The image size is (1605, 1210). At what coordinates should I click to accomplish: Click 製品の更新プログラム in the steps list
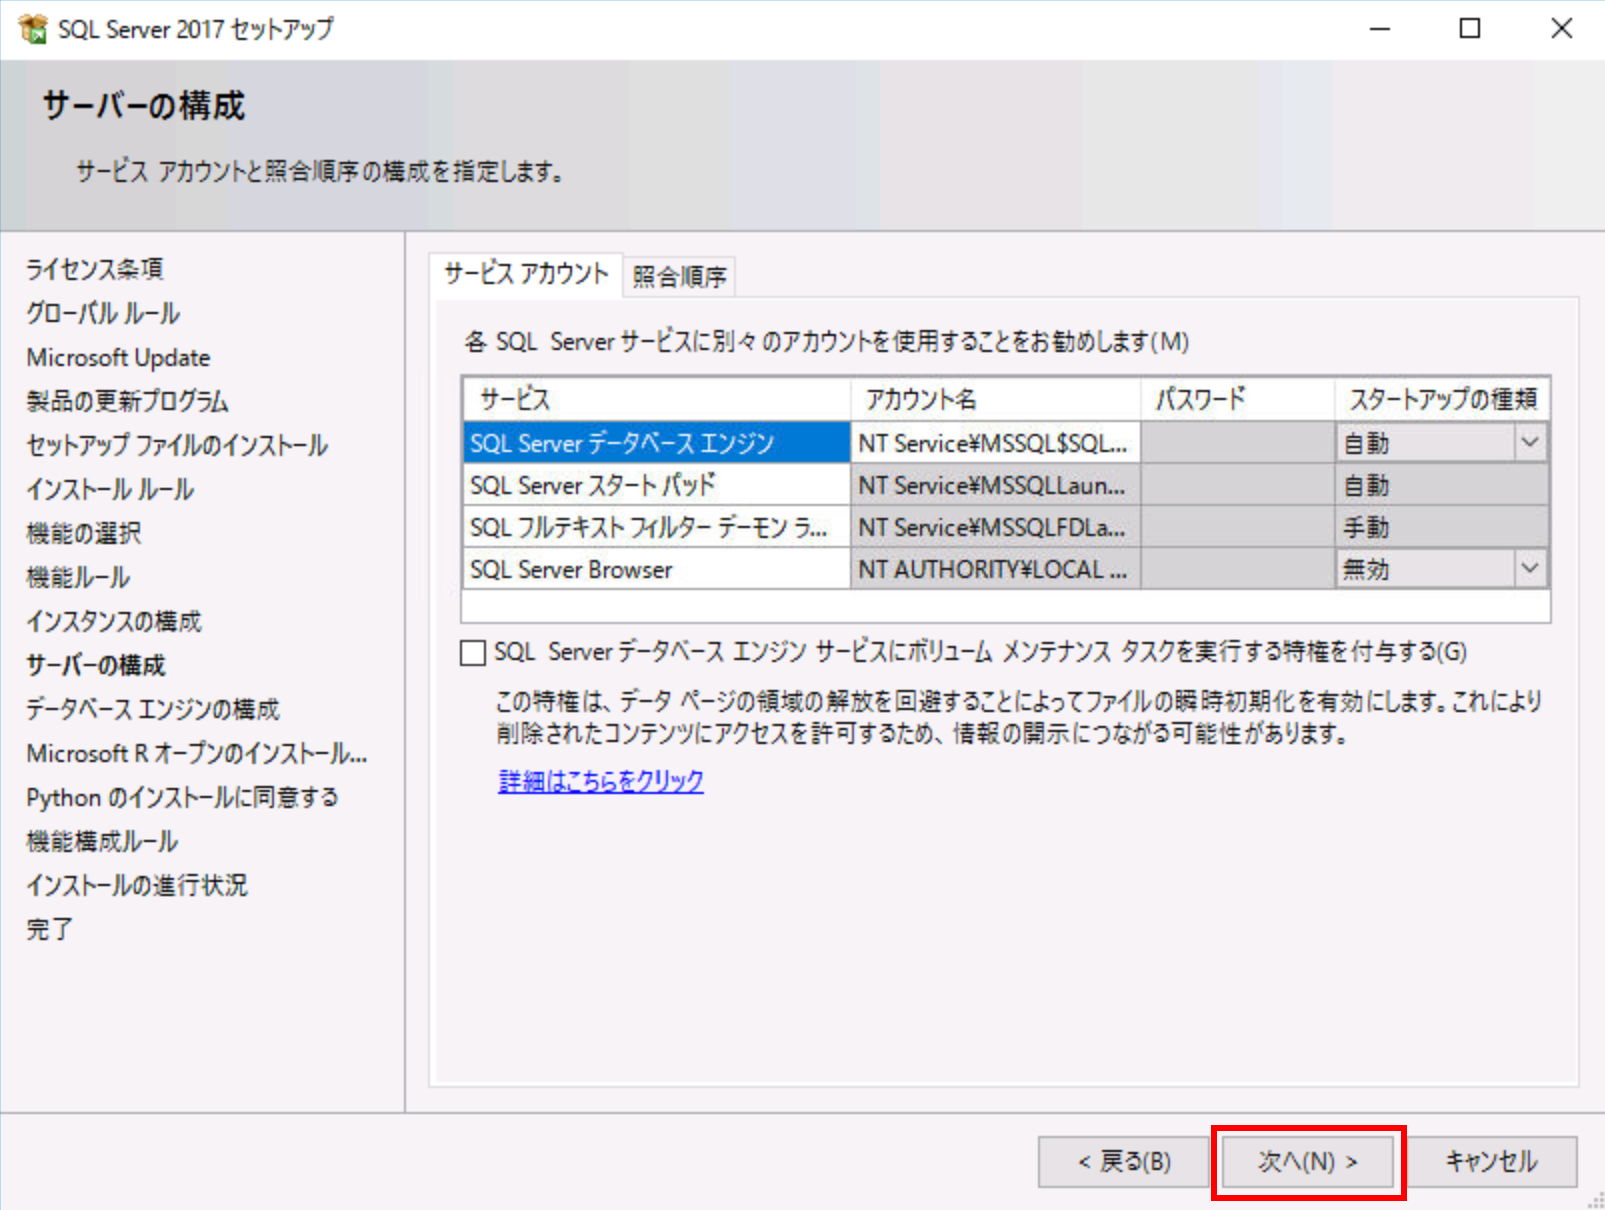click(127, 401)
